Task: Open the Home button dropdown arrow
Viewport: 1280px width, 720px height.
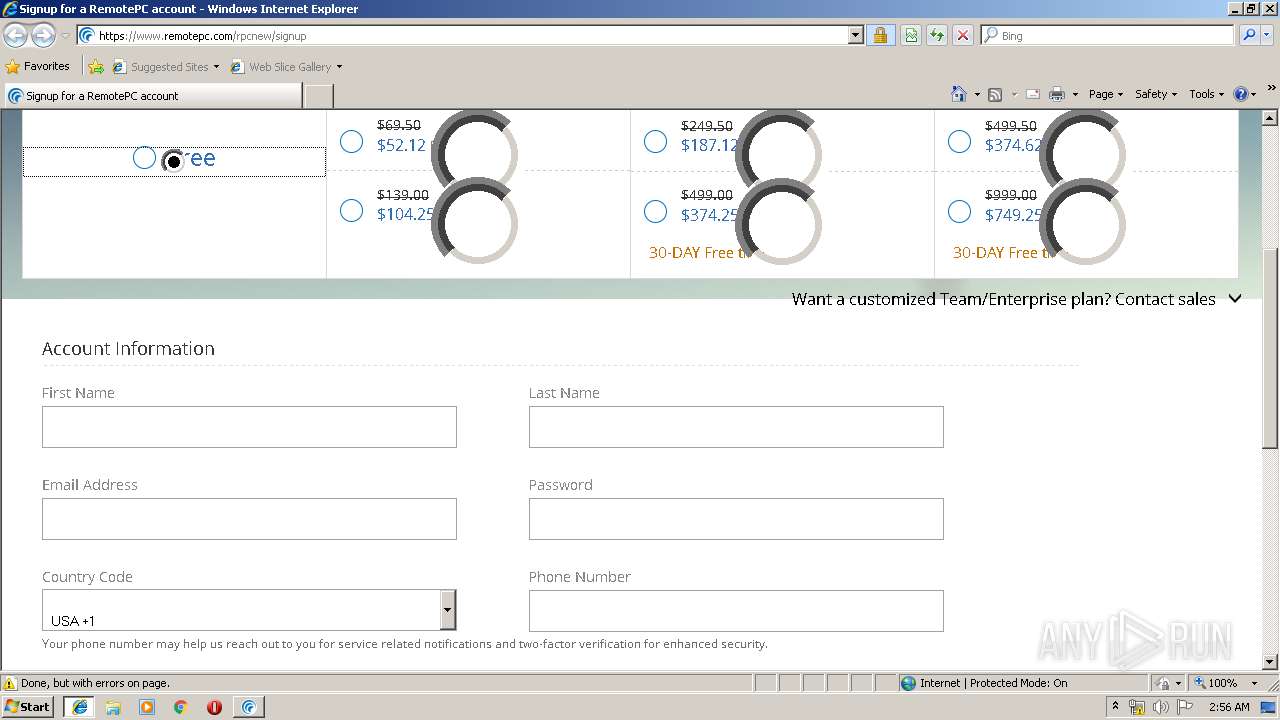Action: 977,94
